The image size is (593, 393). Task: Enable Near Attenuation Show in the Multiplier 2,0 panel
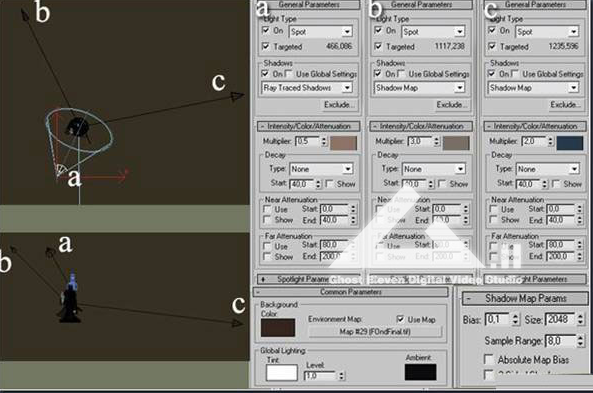[x=494, y=220]
